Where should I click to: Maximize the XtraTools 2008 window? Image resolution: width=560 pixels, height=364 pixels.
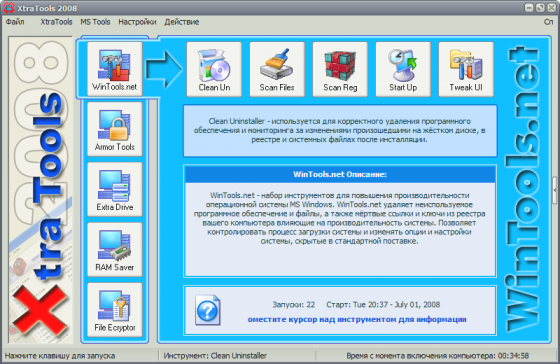(x=540, y=8)
